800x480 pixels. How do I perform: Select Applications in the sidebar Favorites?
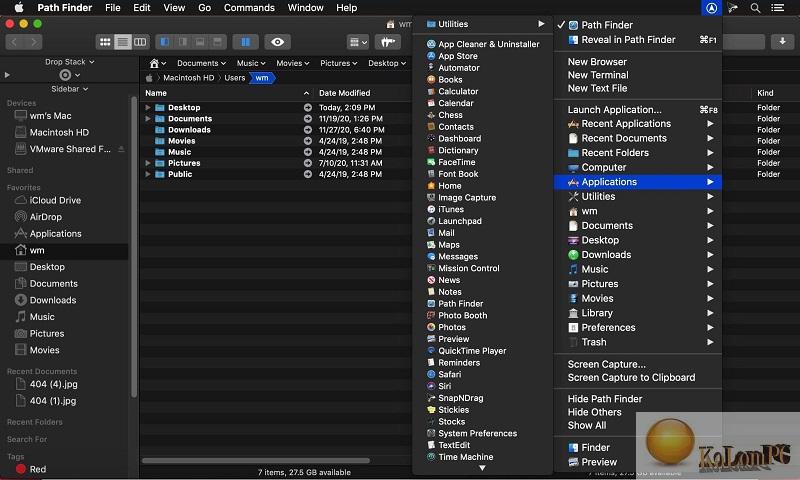[x=56, y=234]
